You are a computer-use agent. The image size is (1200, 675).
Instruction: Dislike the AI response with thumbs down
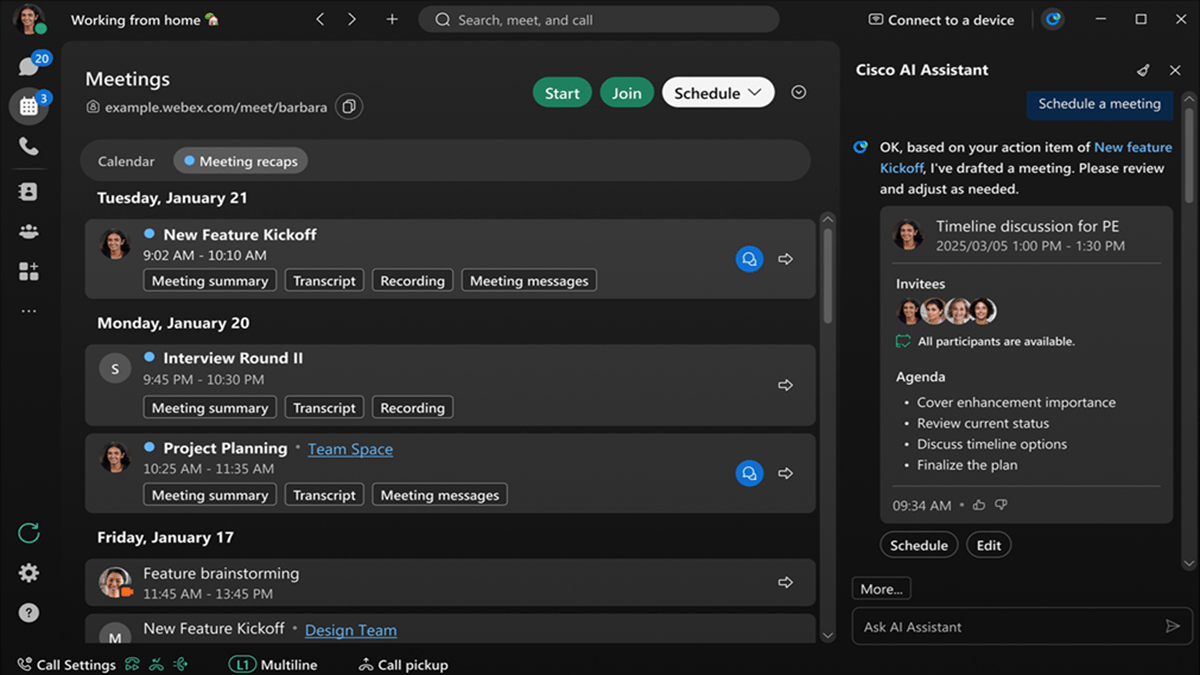coord(1000,506)
